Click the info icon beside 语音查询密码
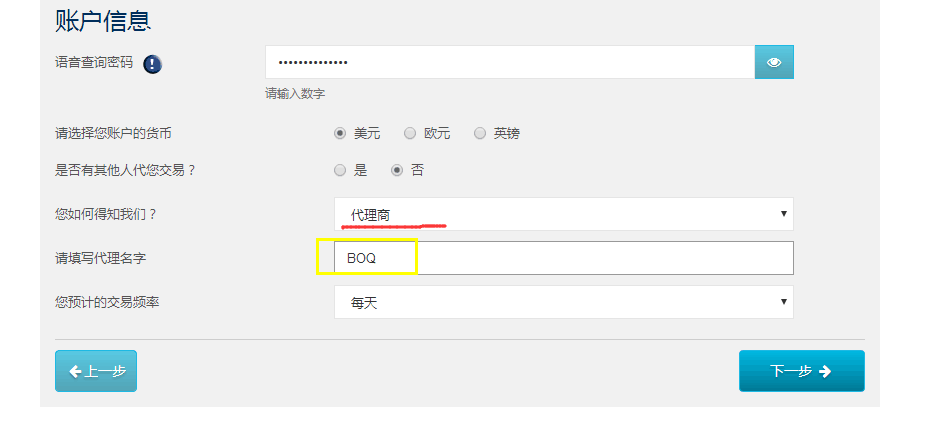This screenshot has width=946, height=437. [152, 64]
